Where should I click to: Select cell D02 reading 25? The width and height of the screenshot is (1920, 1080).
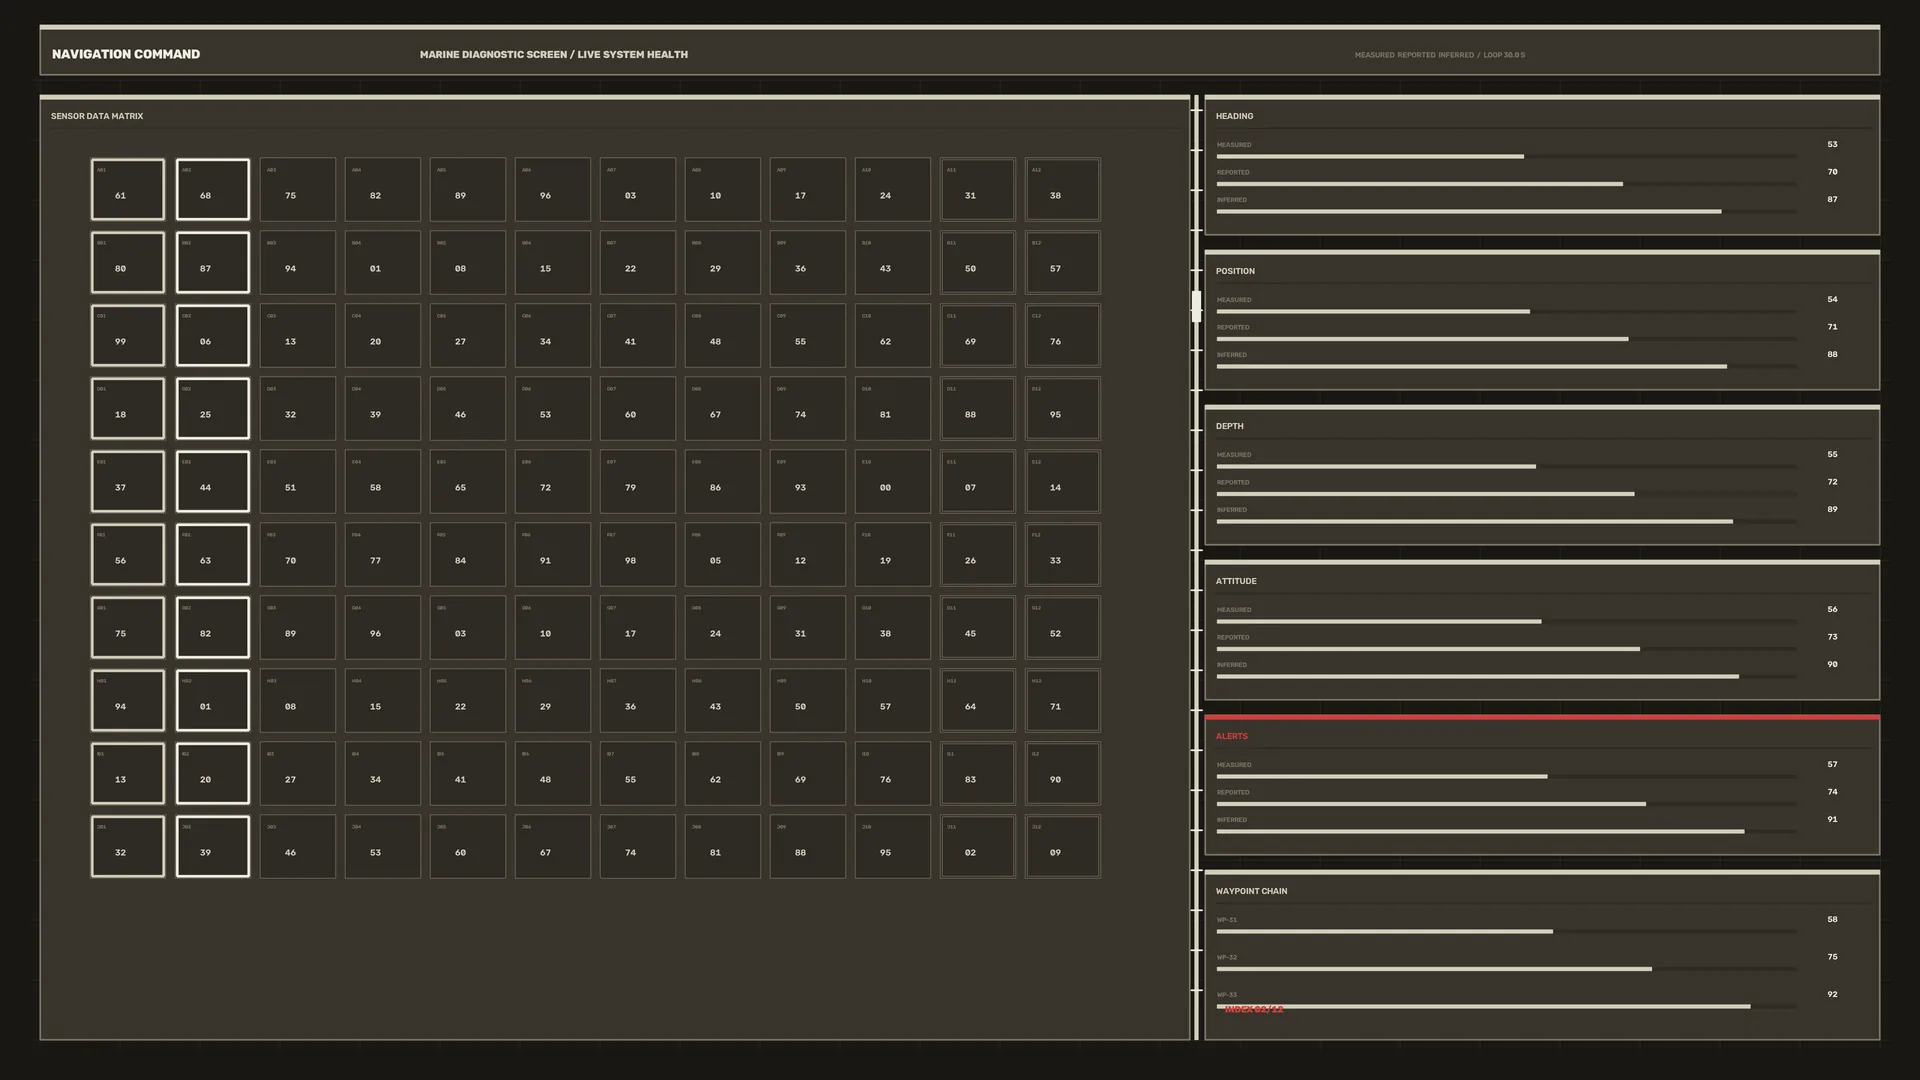[212, 408]
